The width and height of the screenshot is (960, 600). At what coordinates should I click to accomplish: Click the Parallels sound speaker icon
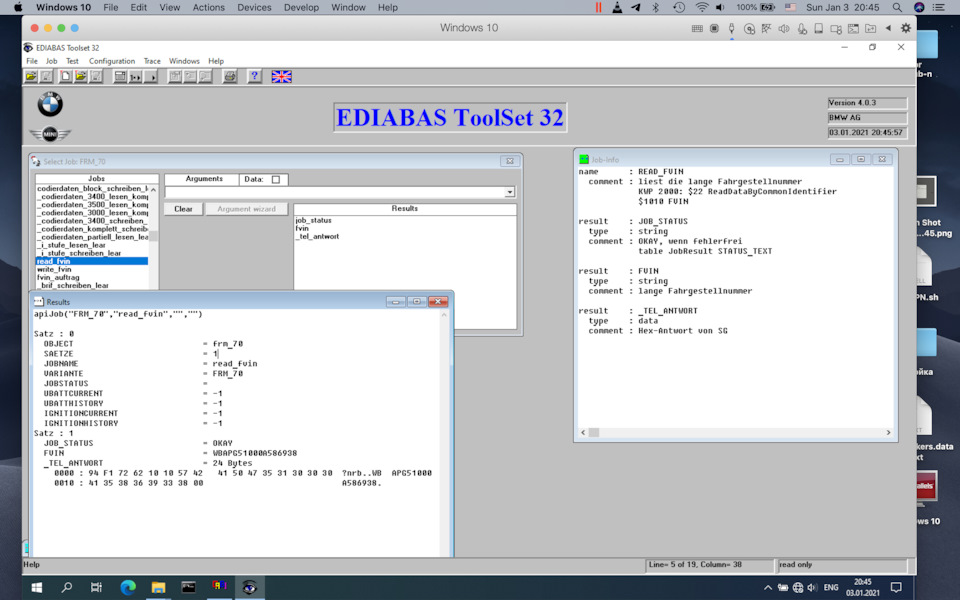pyautogui.click(x=784, y=28)
